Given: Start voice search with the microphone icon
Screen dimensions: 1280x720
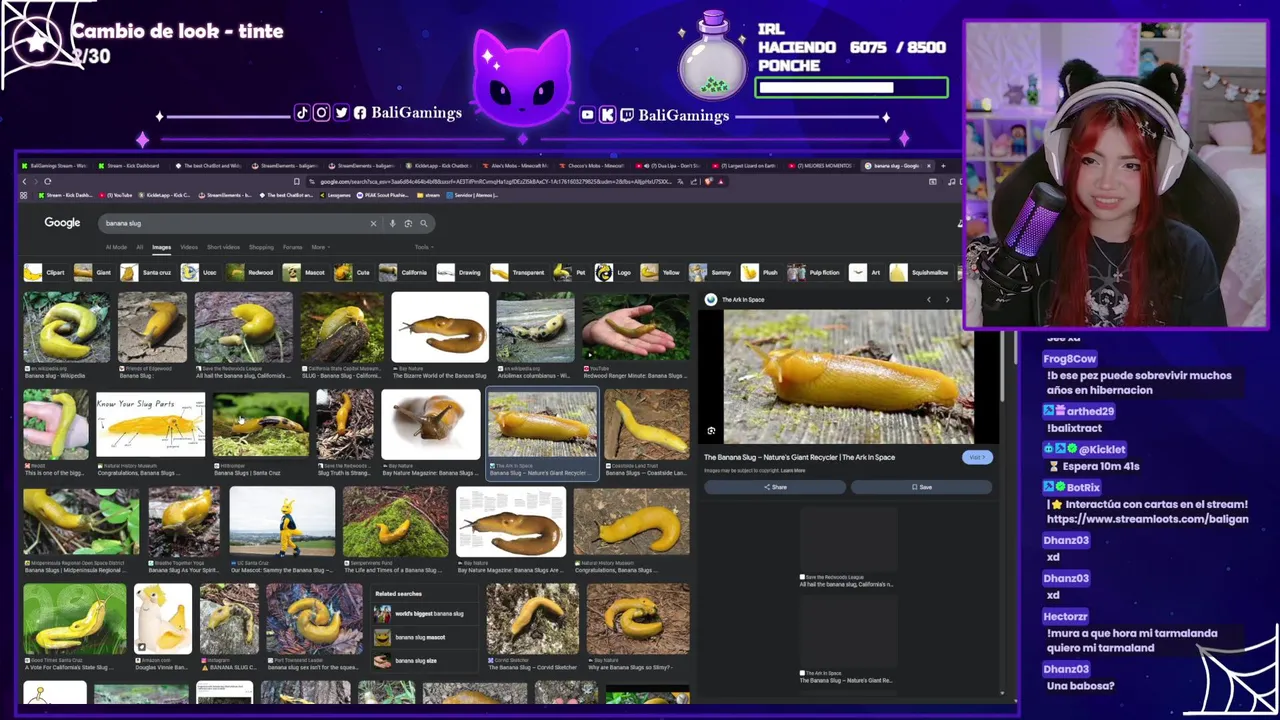Looking at the screenshot, I should 392,223.
